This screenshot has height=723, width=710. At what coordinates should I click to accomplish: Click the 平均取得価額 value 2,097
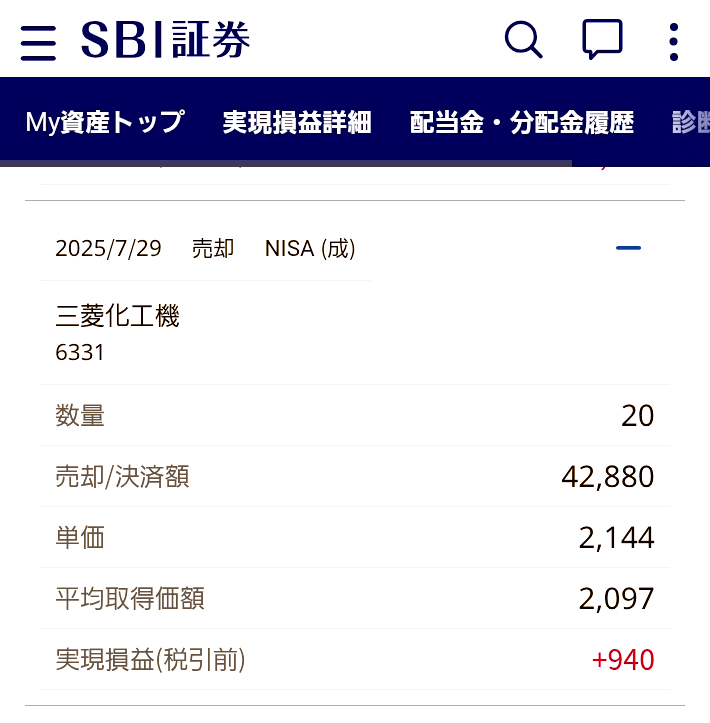616,599
